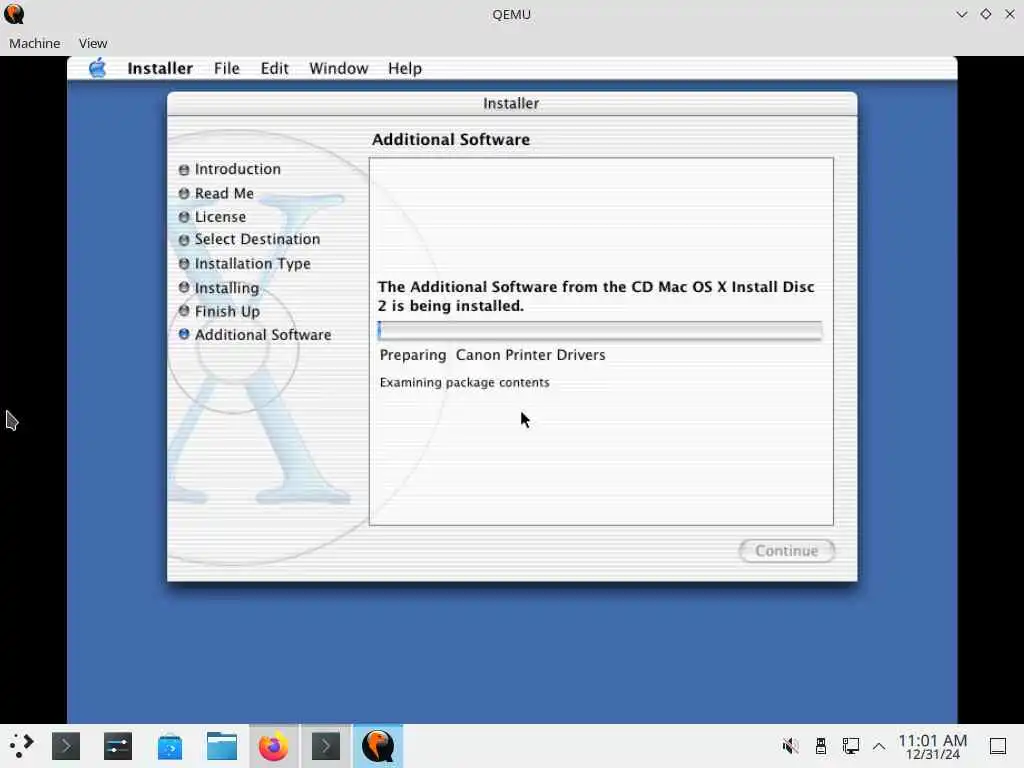Click the Continue button
The height and width of the screenshot is (768, 1024).
click(x=786, y=551)
